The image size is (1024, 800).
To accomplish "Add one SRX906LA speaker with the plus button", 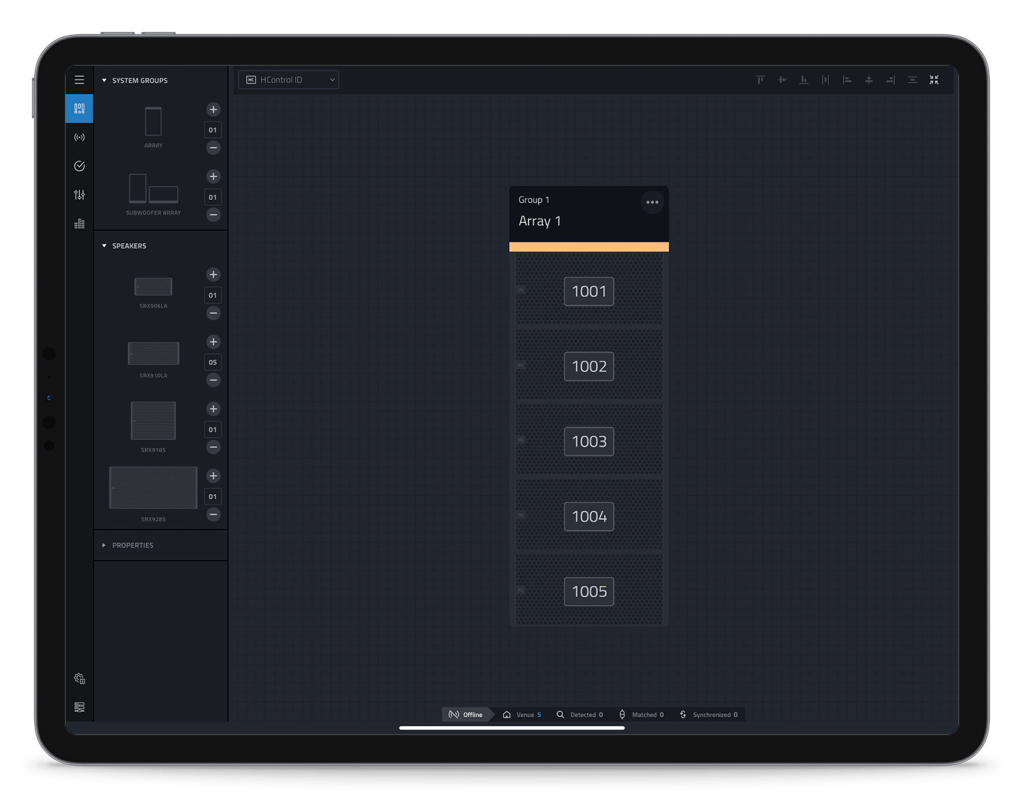I will [x=213, y=274].
